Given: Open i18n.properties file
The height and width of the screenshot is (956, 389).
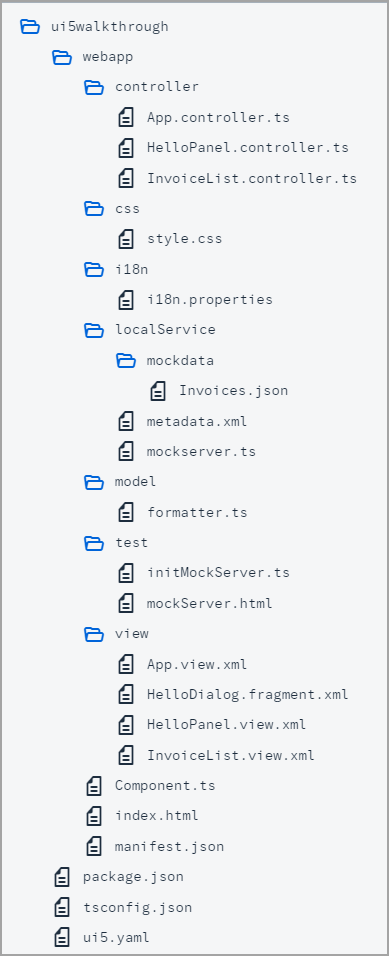Looking at the screenshot, I should (x=210, y=299).
